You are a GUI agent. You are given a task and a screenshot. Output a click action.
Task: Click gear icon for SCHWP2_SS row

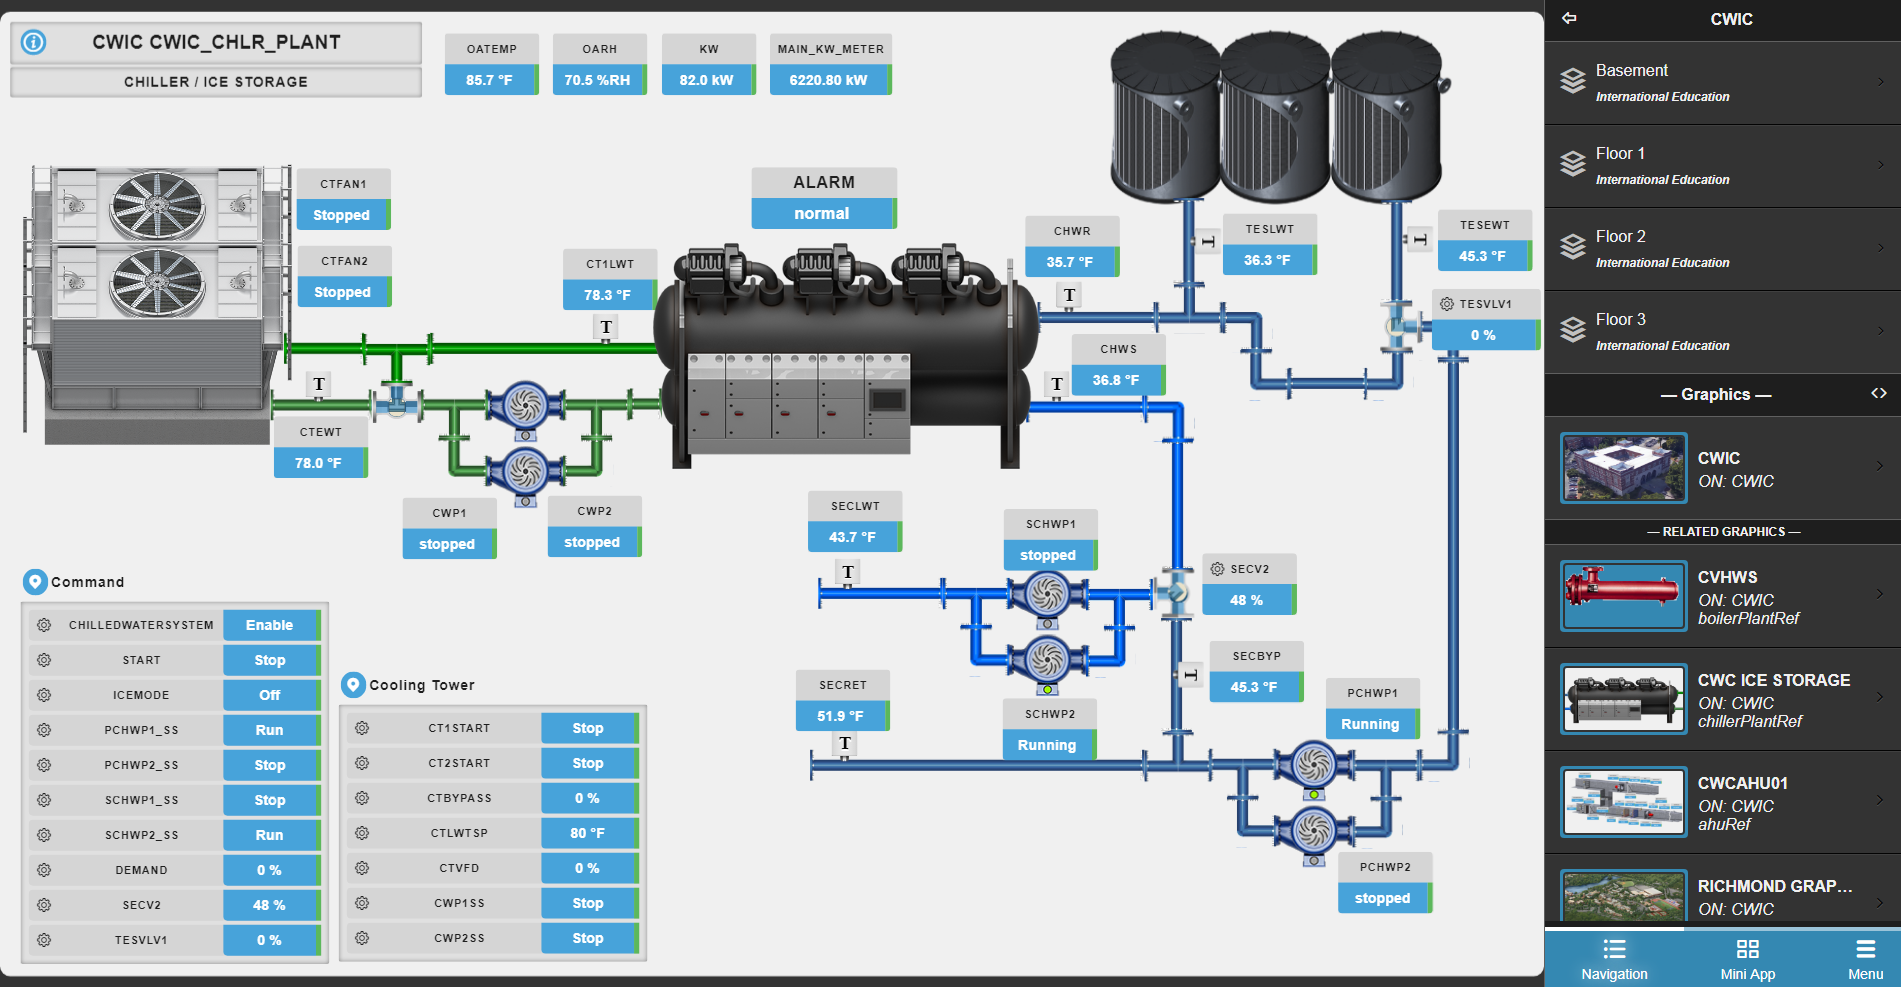tap(44, 835)
